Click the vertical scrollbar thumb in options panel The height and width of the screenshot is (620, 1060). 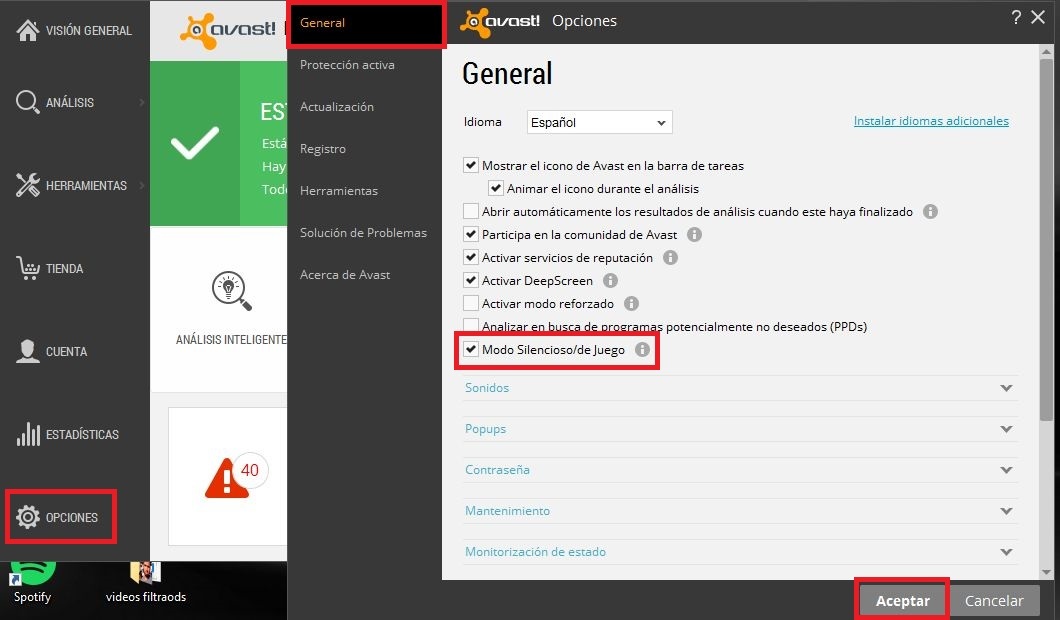tap(1046, 240)
